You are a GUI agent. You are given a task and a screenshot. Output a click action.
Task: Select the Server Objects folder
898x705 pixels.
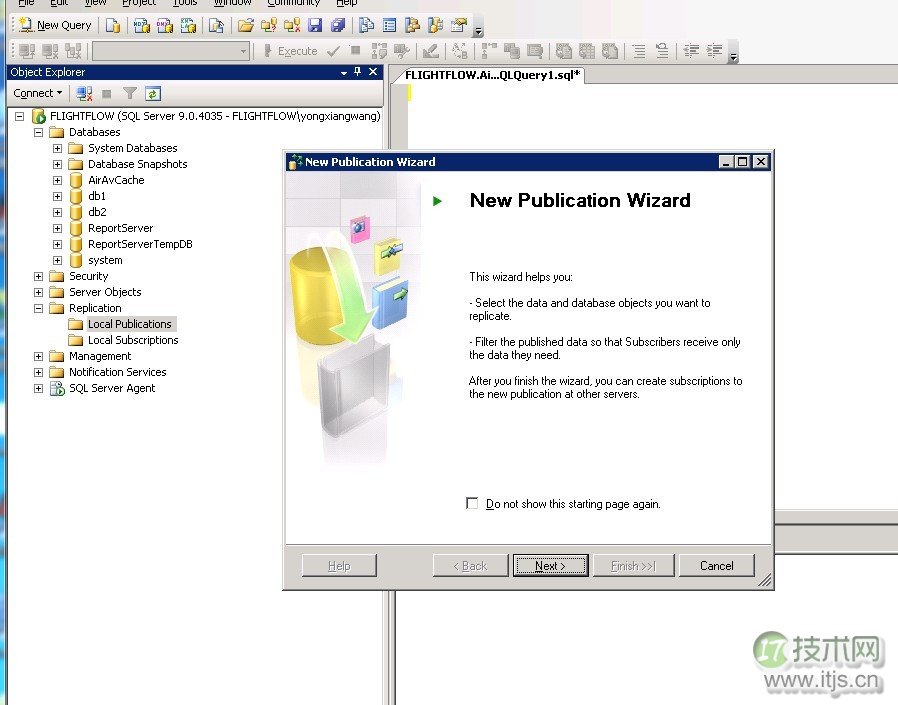(105, 292)
